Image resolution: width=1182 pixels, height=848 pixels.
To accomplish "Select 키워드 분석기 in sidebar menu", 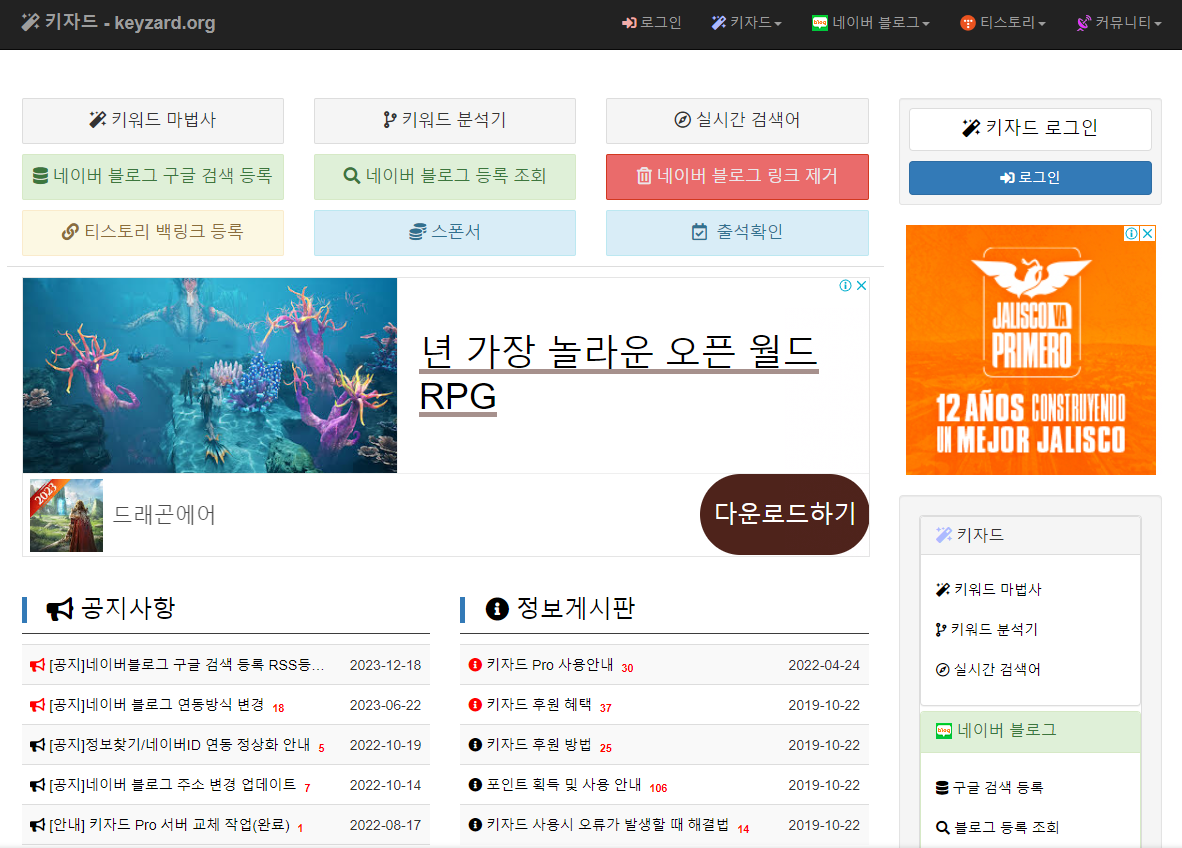I will 986,629.
